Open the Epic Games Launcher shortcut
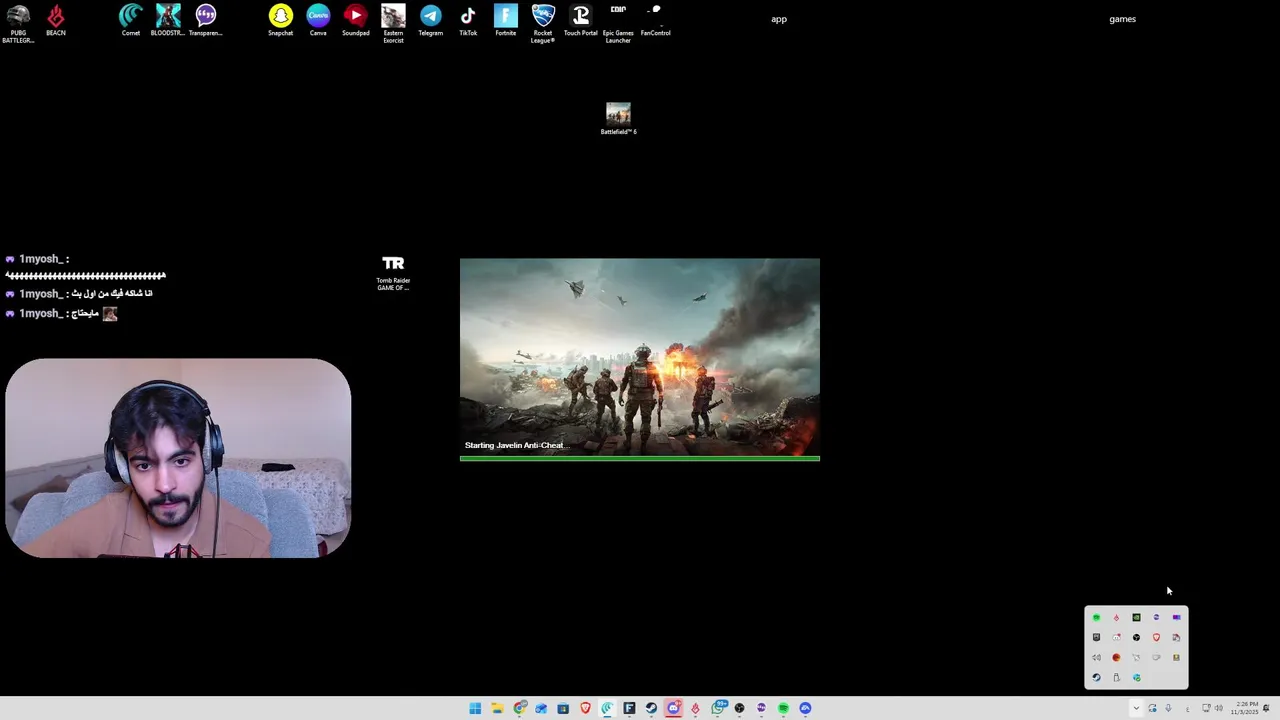The image size is (1280, 720). [x=618, y=24]
